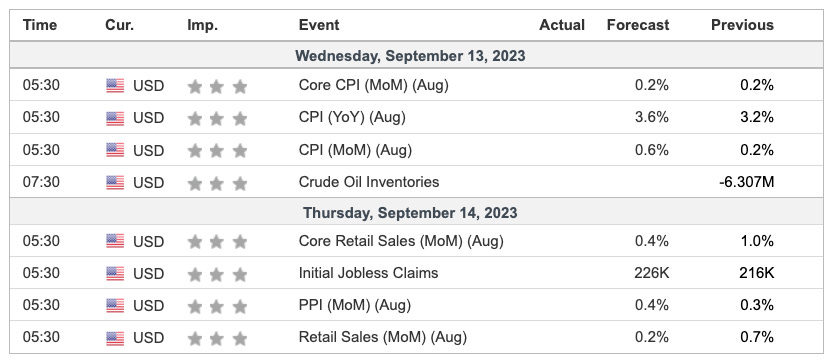Open the Retail Sales (MoM) (Aug) event
Image resolution: width=832 pixels, height=360 pixels.
click(383, 337)
